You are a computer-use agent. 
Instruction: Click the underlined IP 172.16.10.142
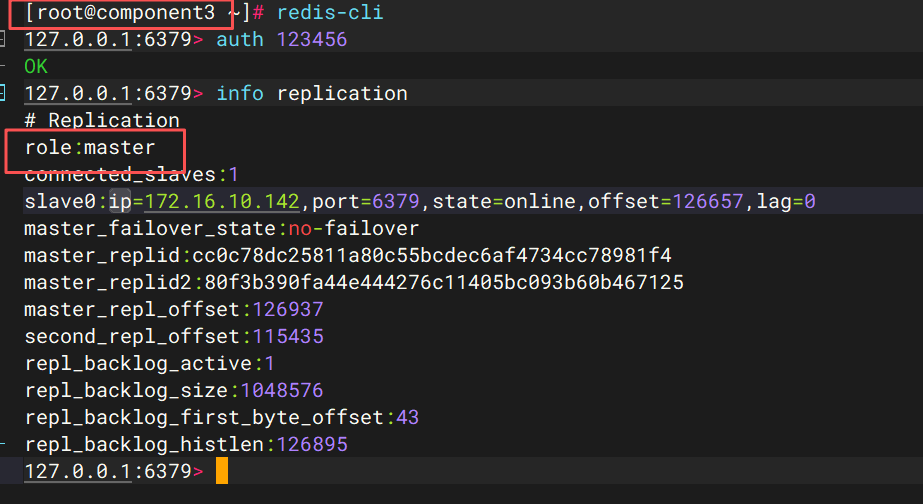pos(222,202)
